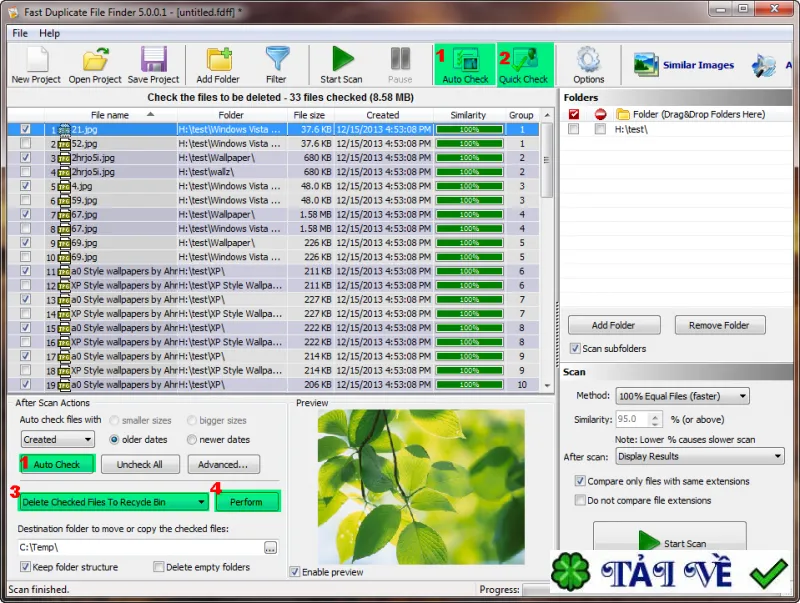800x603 pixels.
Task: Open the Similar Images tool
Action: (685, 63)
